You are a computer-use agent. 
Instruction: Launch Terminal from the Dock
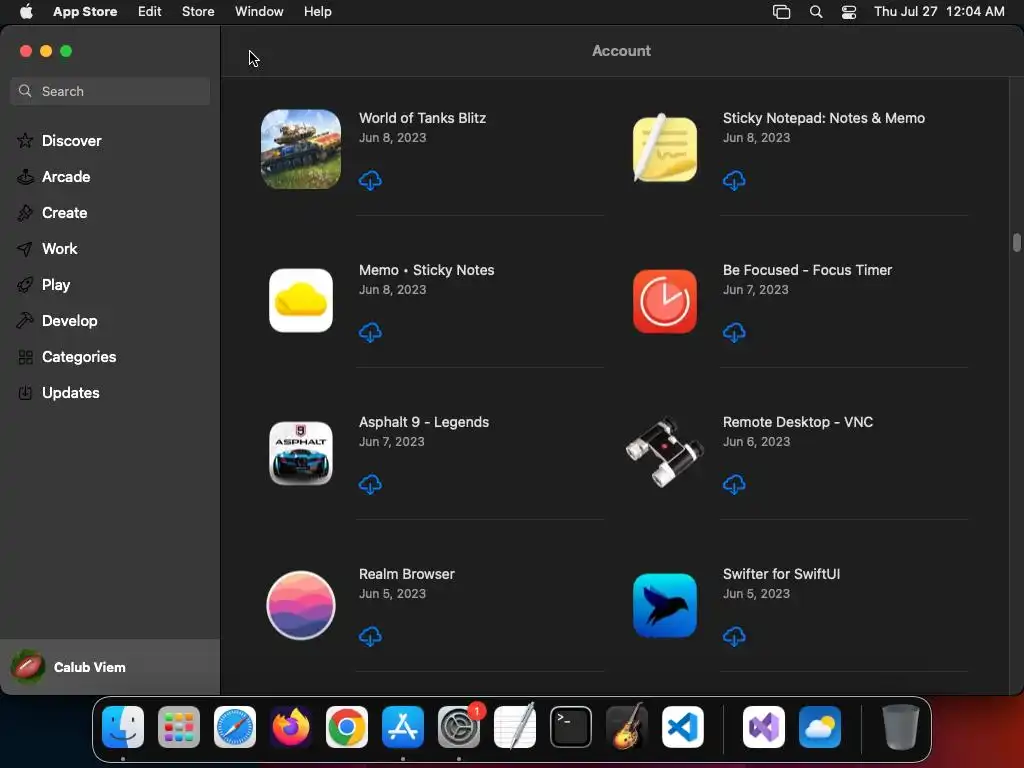pos(571,726)
